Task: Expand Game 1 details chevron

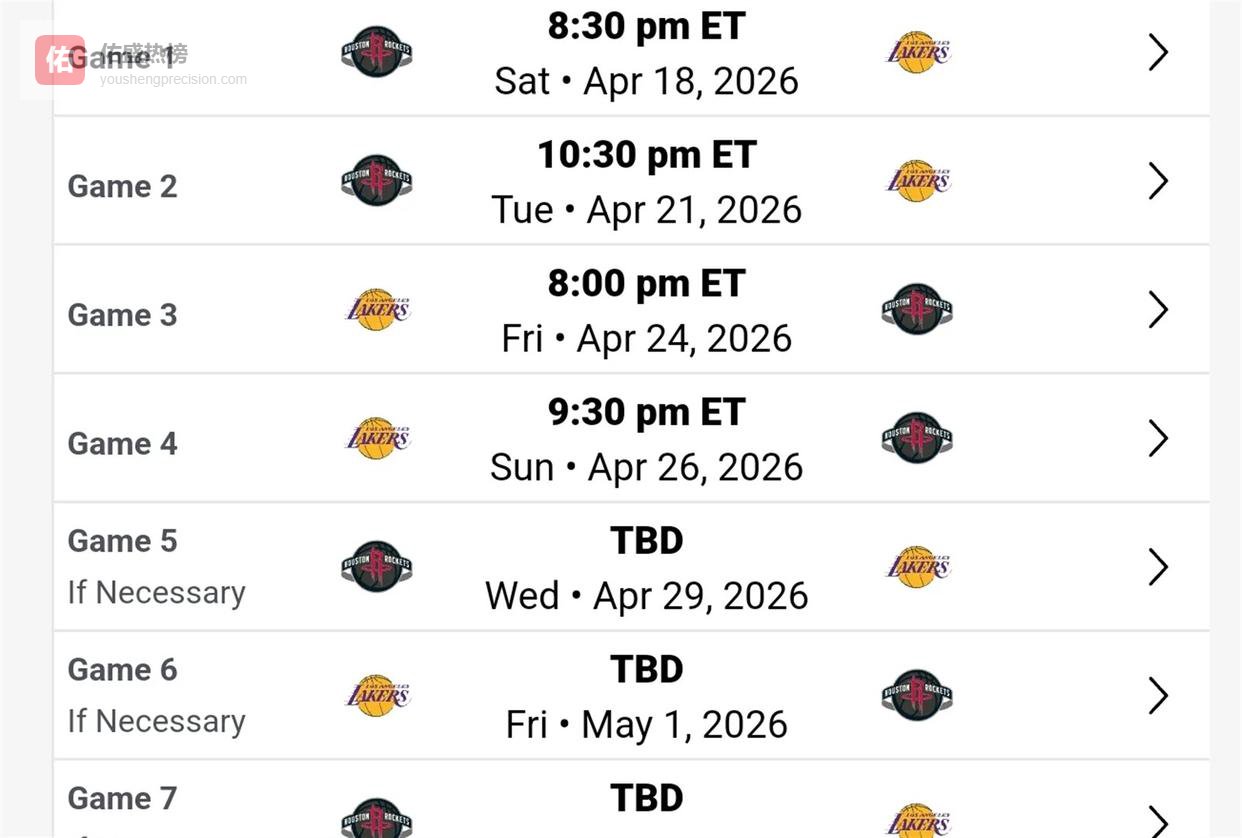Action: pyautogui.click(x=1158, y=52)
